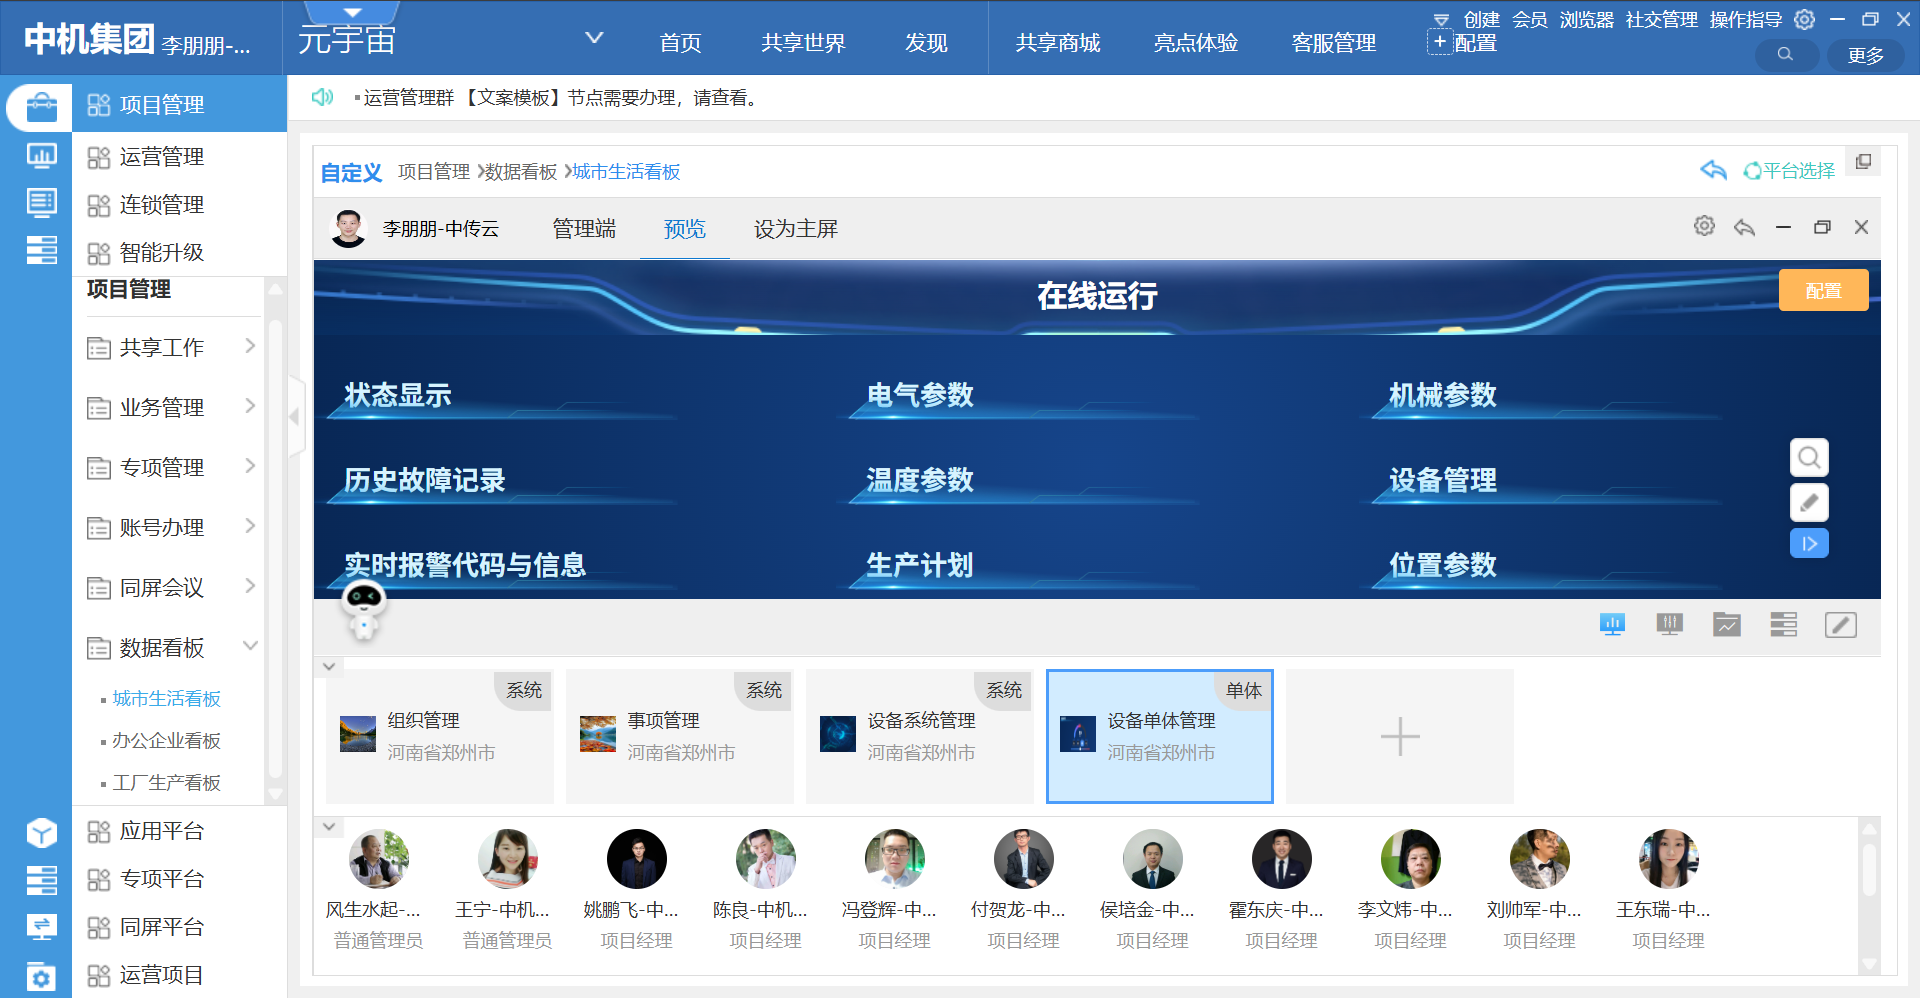Viewport: 1920px width, 998px height.
Task: Click the magnifier icon on dashboard
Action: pyautogui.click(x=1808, y=458)
